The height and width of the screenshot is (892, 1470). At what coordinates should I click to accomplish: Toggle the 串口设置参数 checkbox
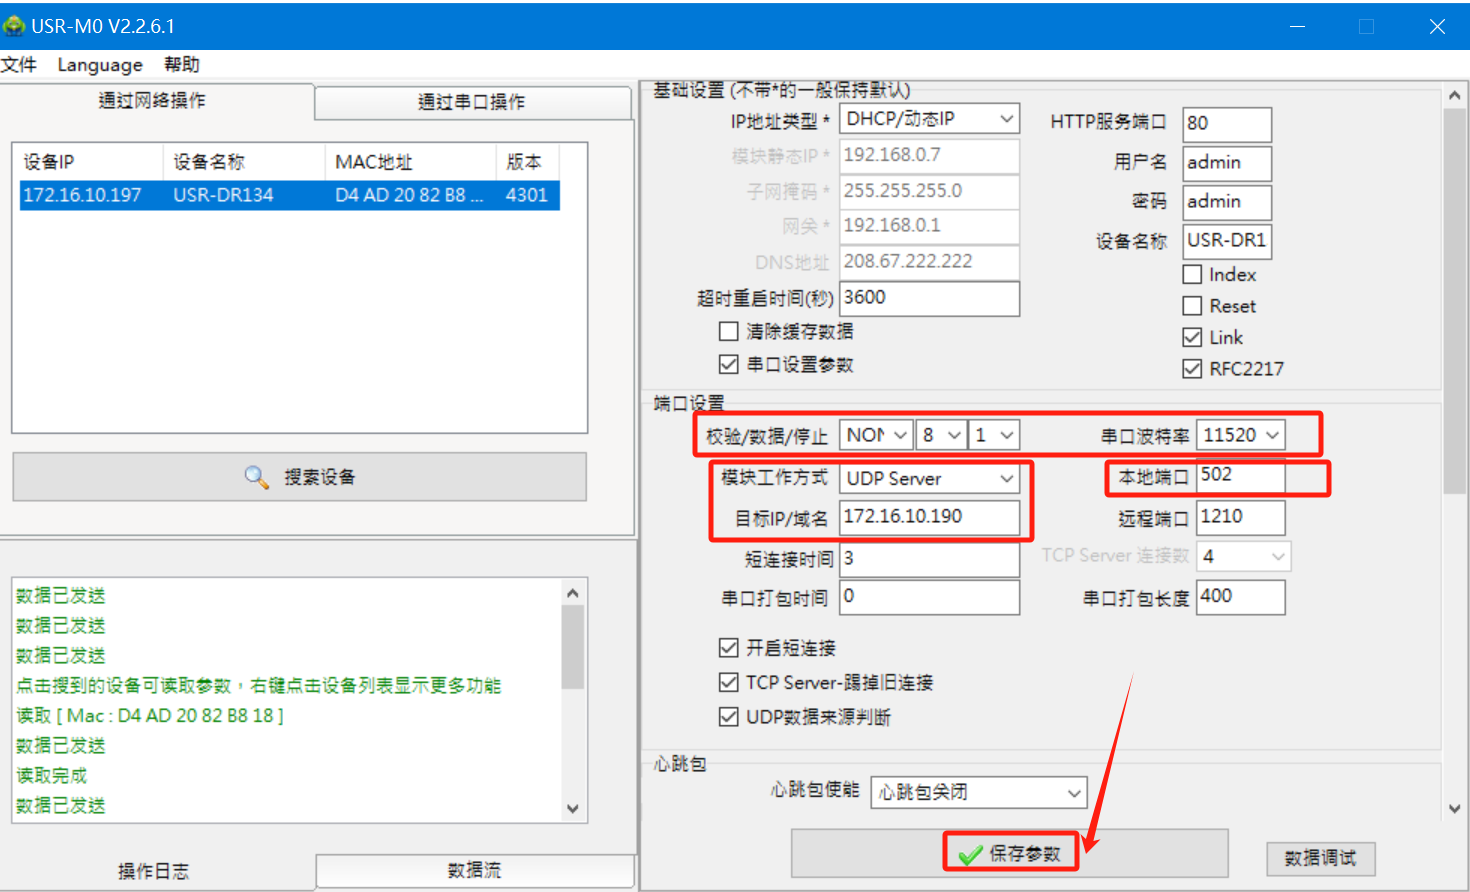tap(729, 364)
